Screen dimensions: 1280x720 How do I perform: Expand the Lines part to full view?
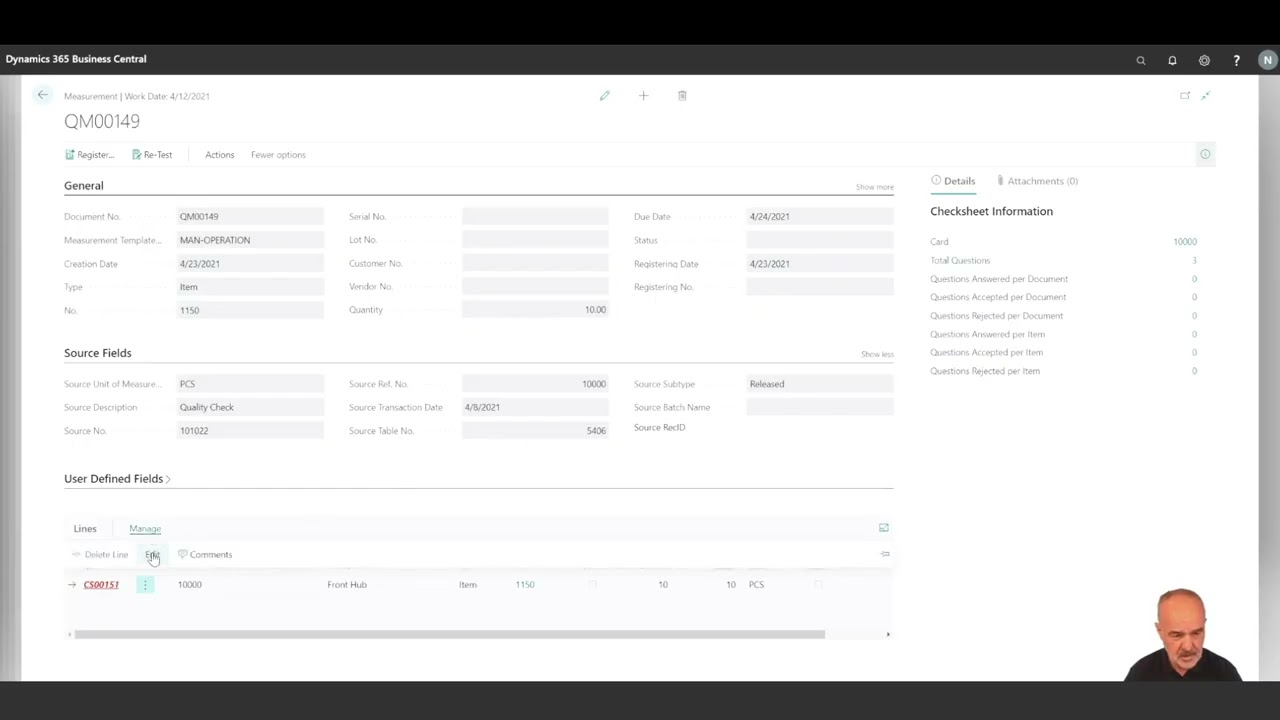[x=883, y=528]
